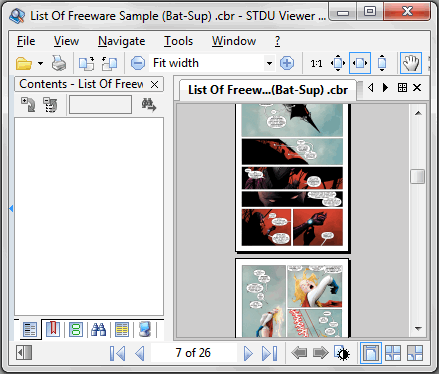The image size is (439, 374).
Task: Open the Window menu
Action: 234,41
